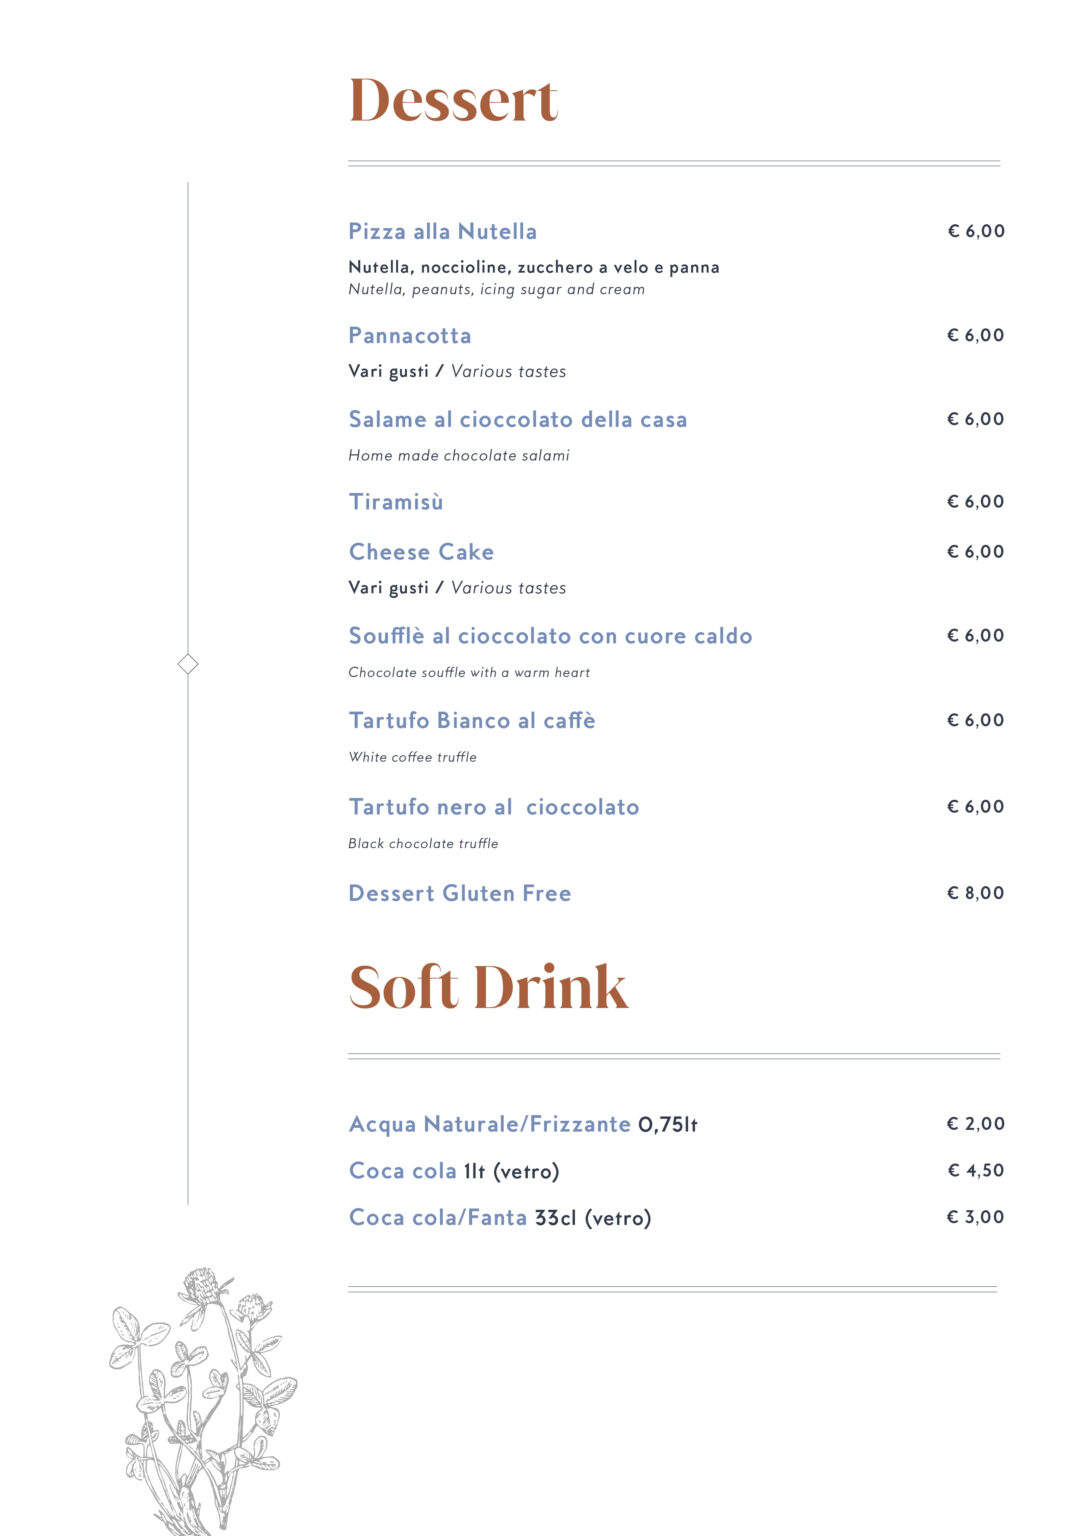Select Tartufo nero al cioccolato
1092x1536 pixels.
click(x=493, y=807)
